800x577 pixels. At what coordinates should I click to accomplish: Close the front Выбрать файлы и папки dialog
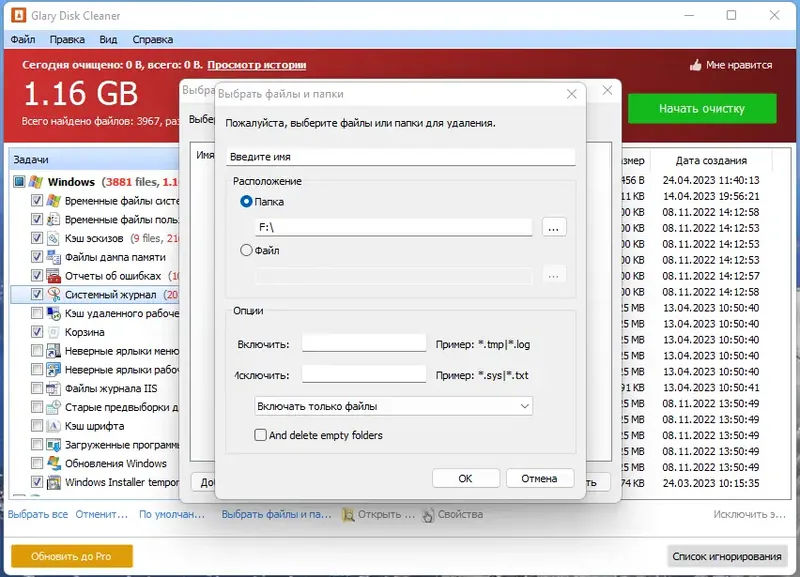pos(571,94)
